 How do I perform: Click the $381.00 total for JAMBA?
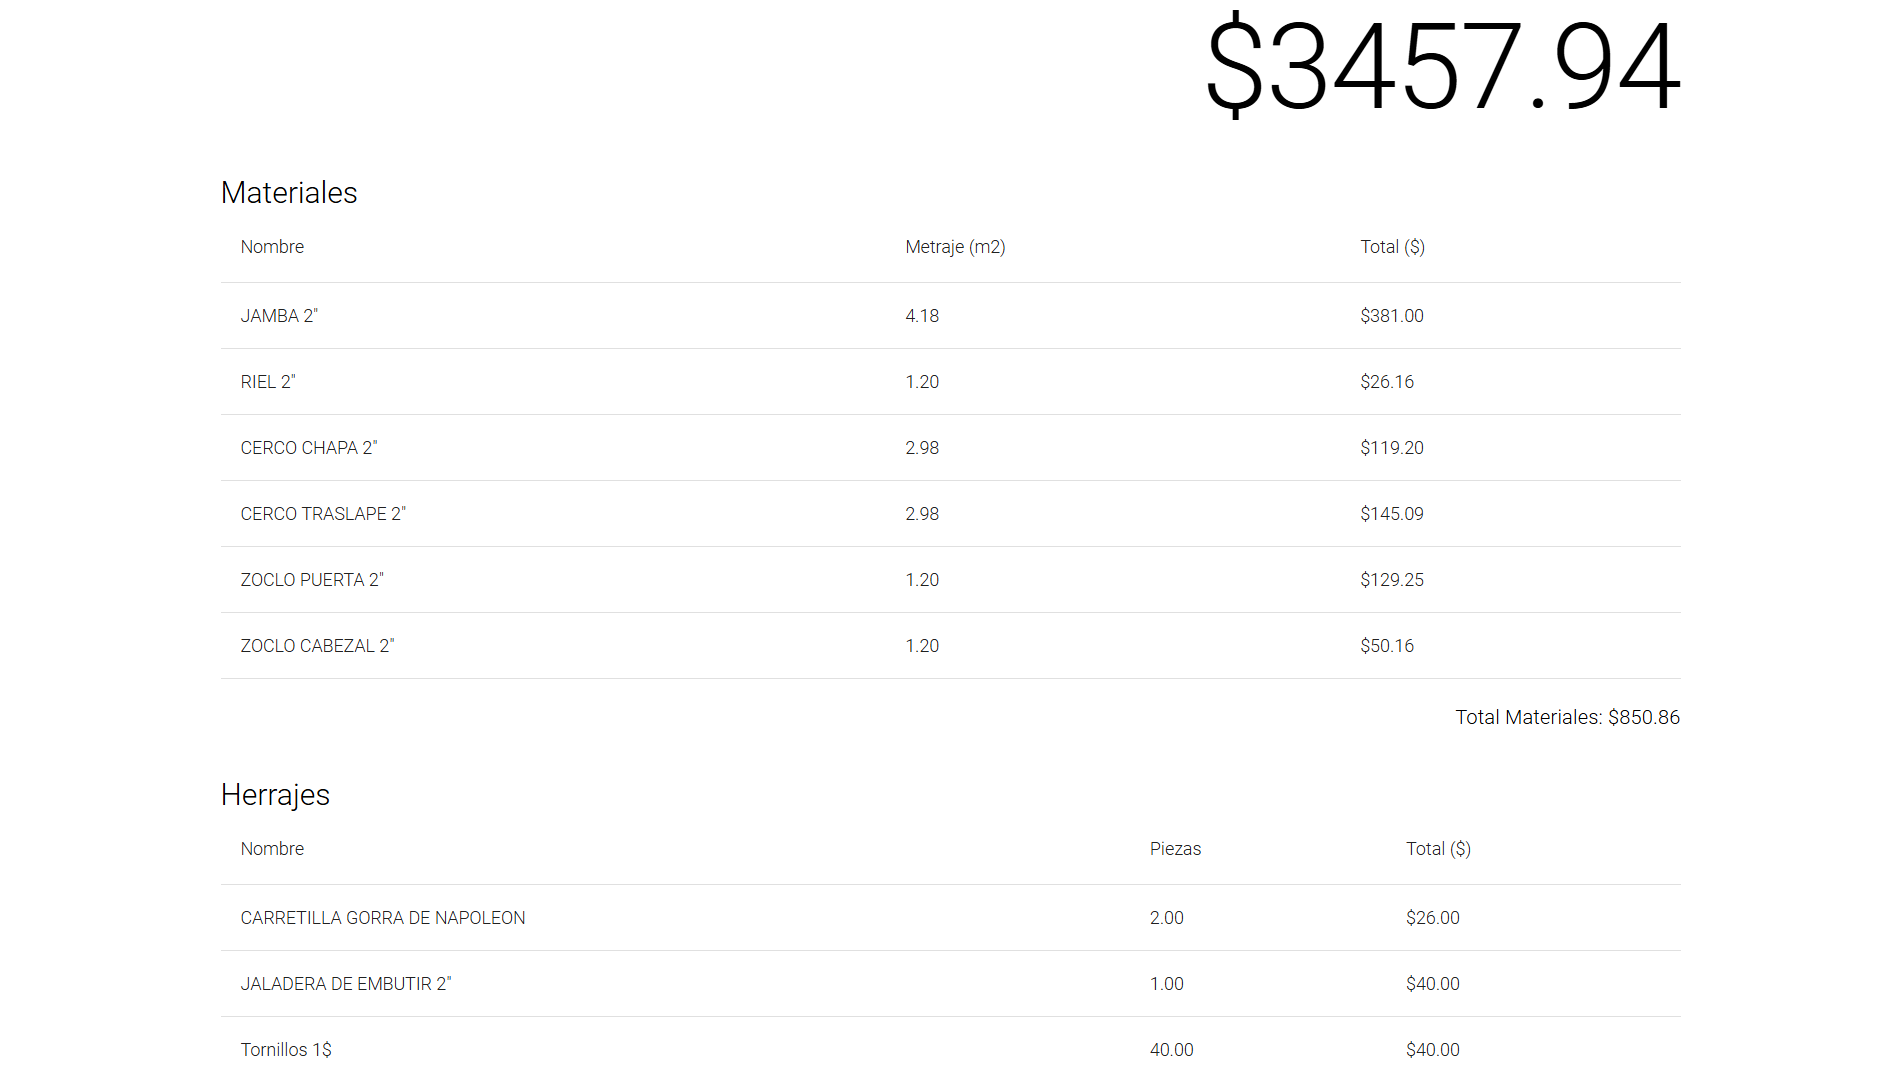[x=1391, y=316]
